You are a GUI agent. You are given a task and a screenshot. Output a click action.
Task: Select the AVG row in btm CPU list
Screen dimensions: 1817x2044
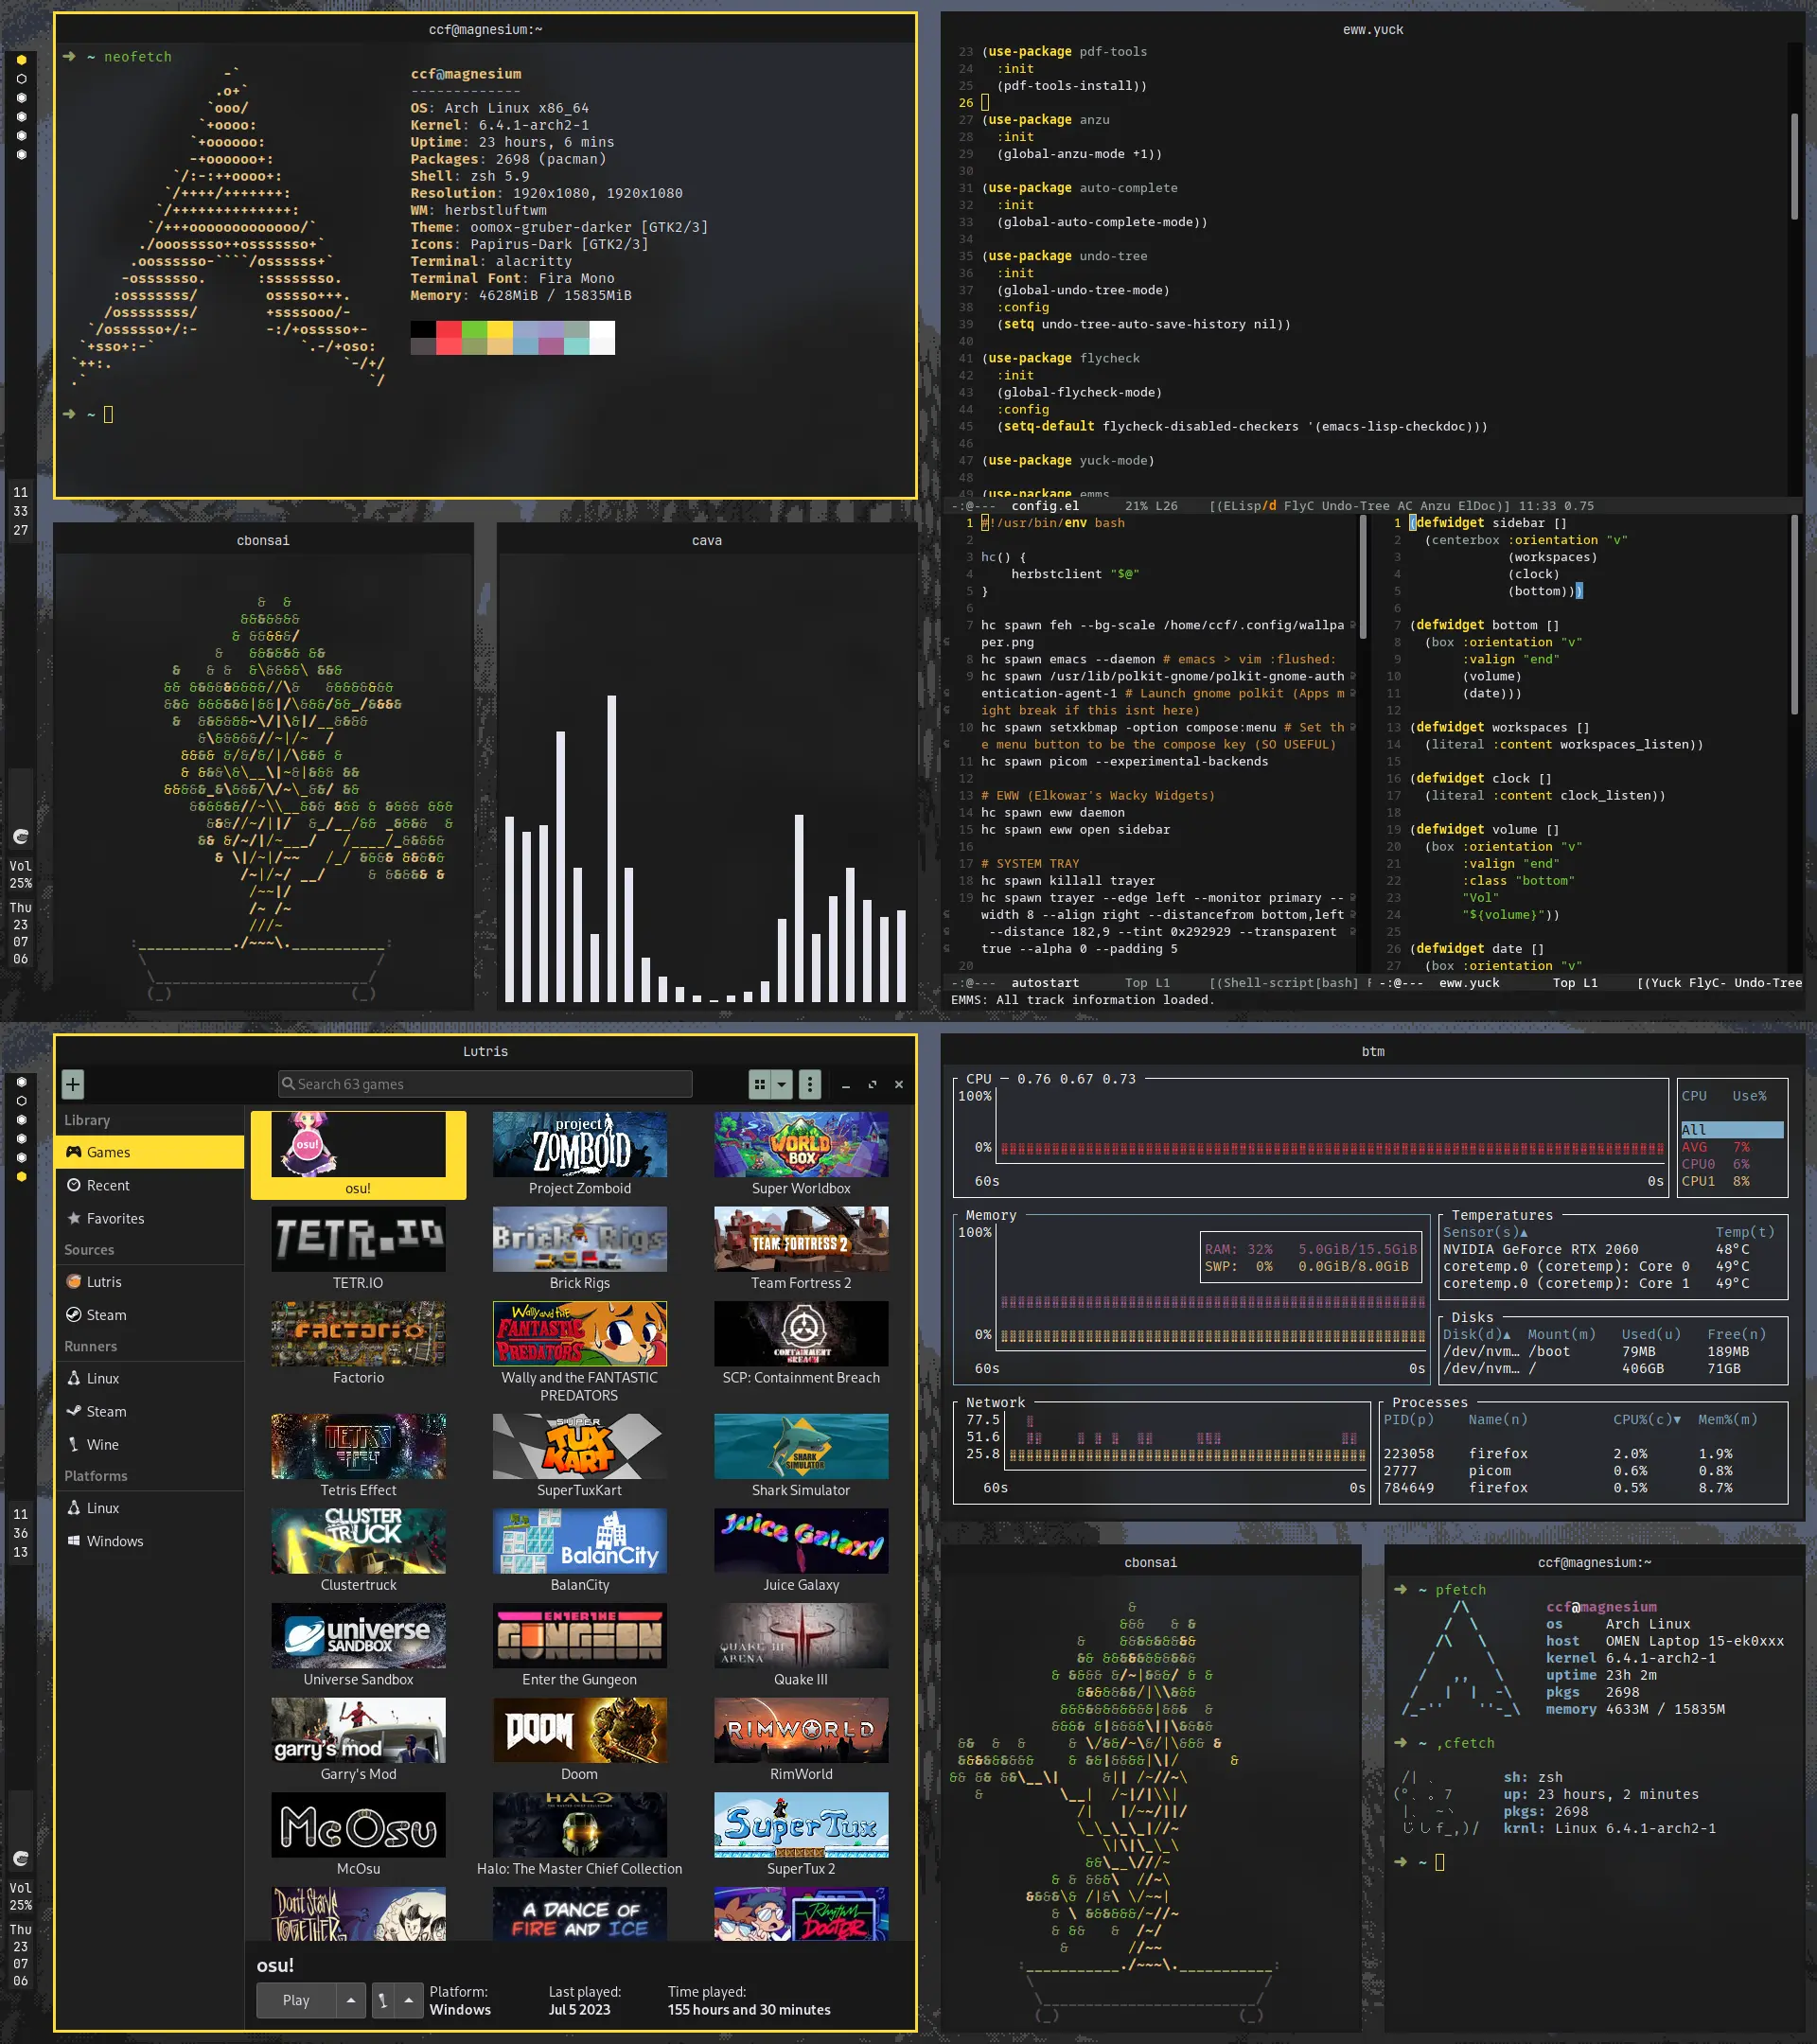(x=1731, y=1147)
